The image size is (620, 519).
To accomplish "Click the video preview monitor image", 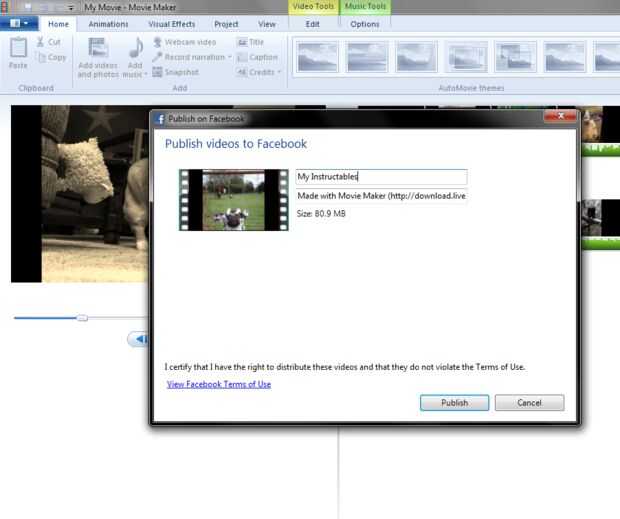I will [x=80, y=194].
